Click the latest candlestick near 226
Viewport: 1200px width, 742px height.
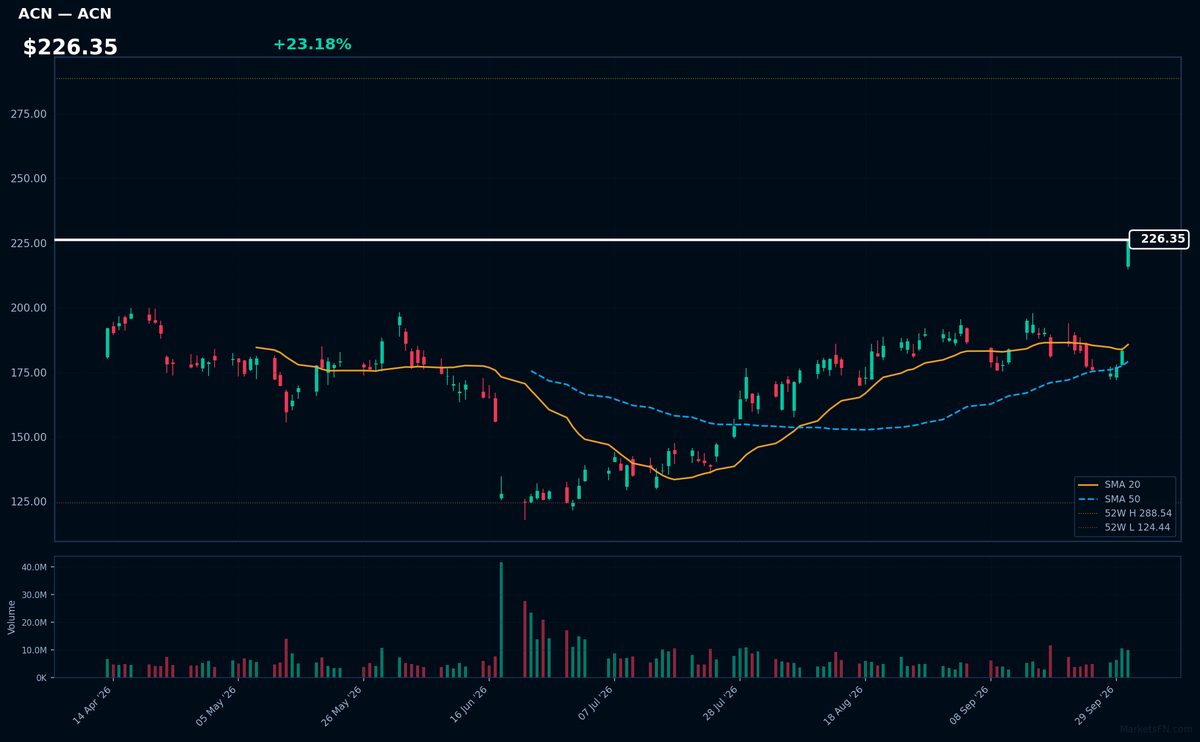tap(1128, 253)
